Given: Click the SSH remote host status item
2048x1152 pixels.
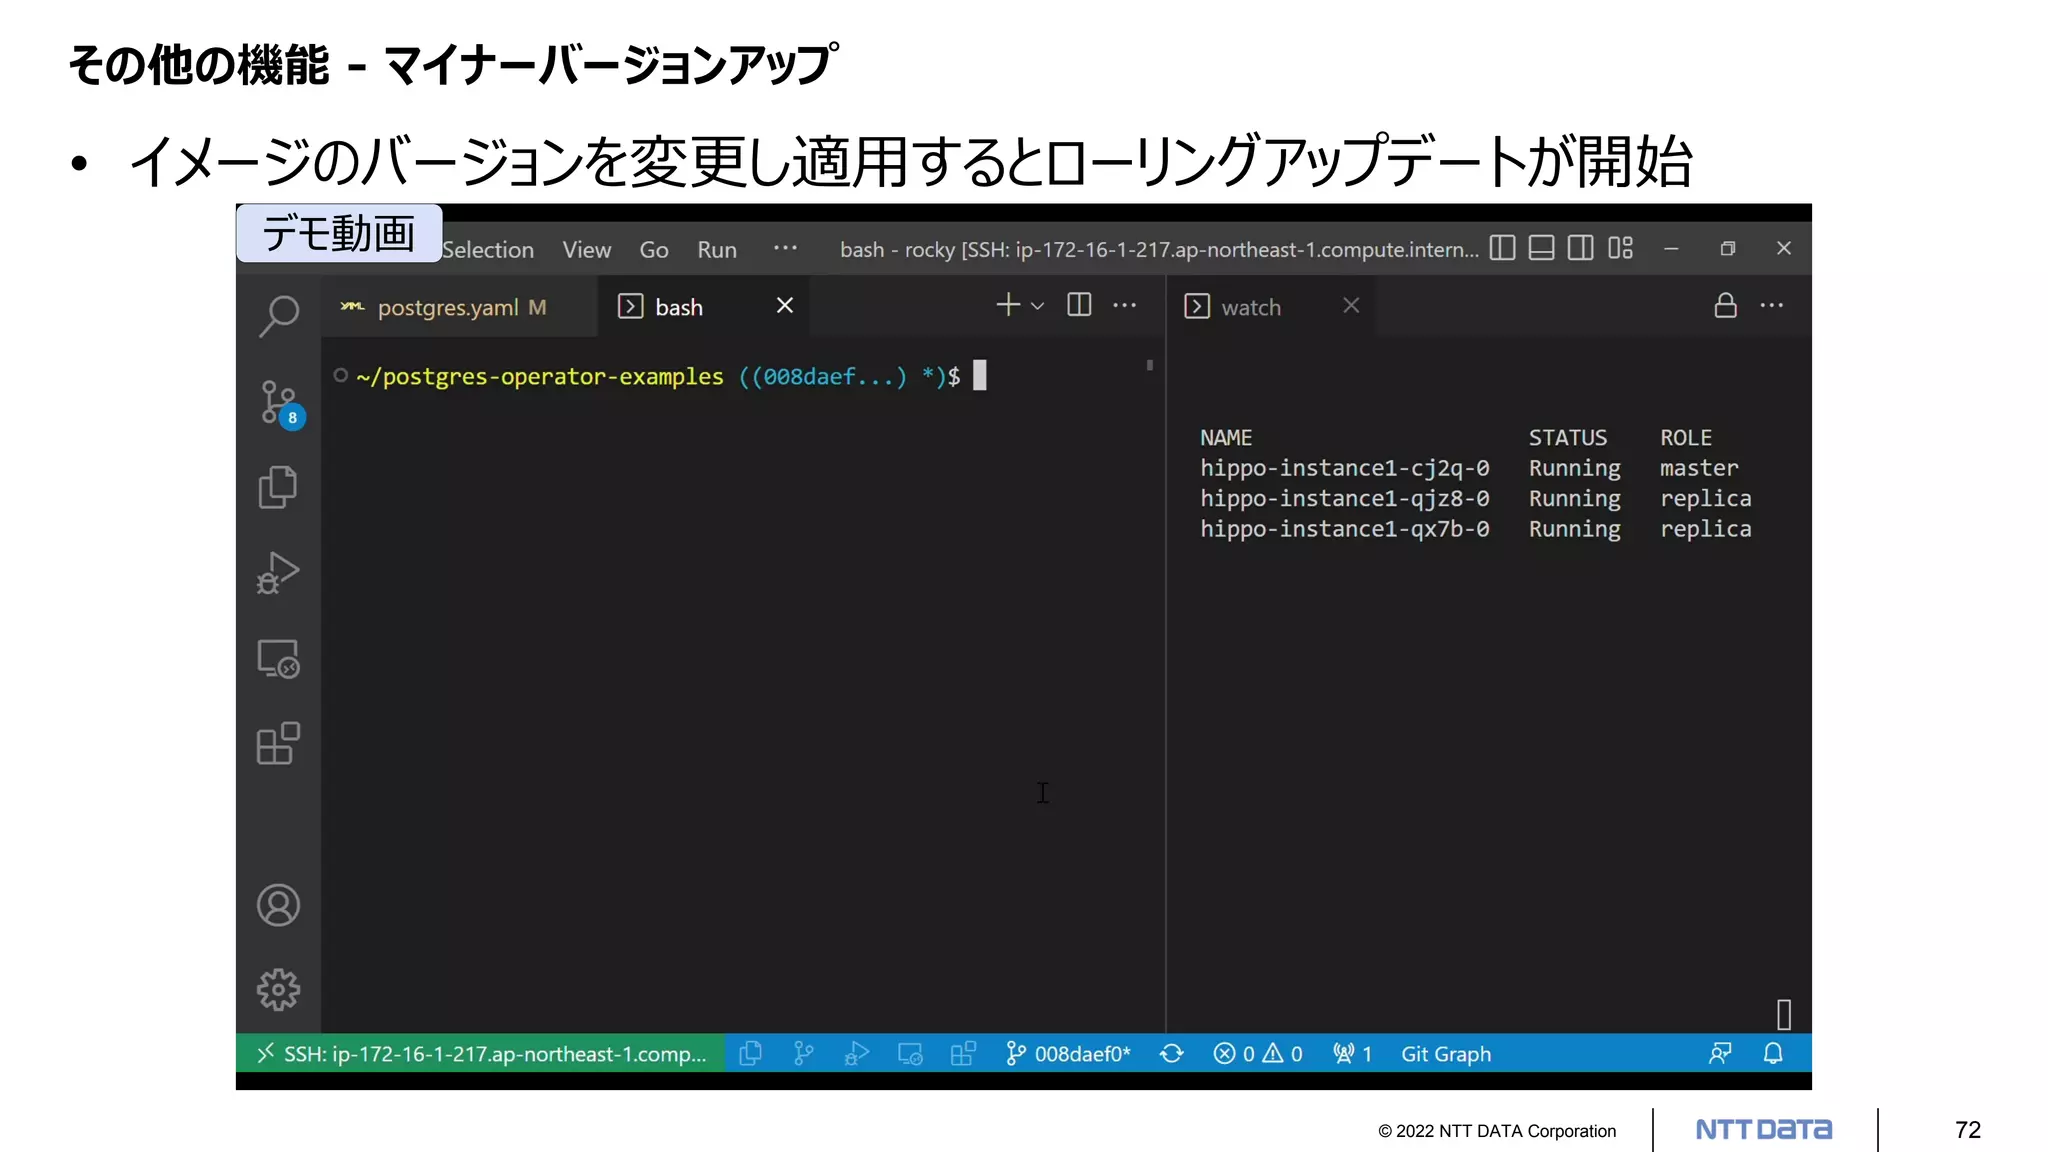Looking at the screenshot, I should pyautogui.click(x=481, y=1053).
